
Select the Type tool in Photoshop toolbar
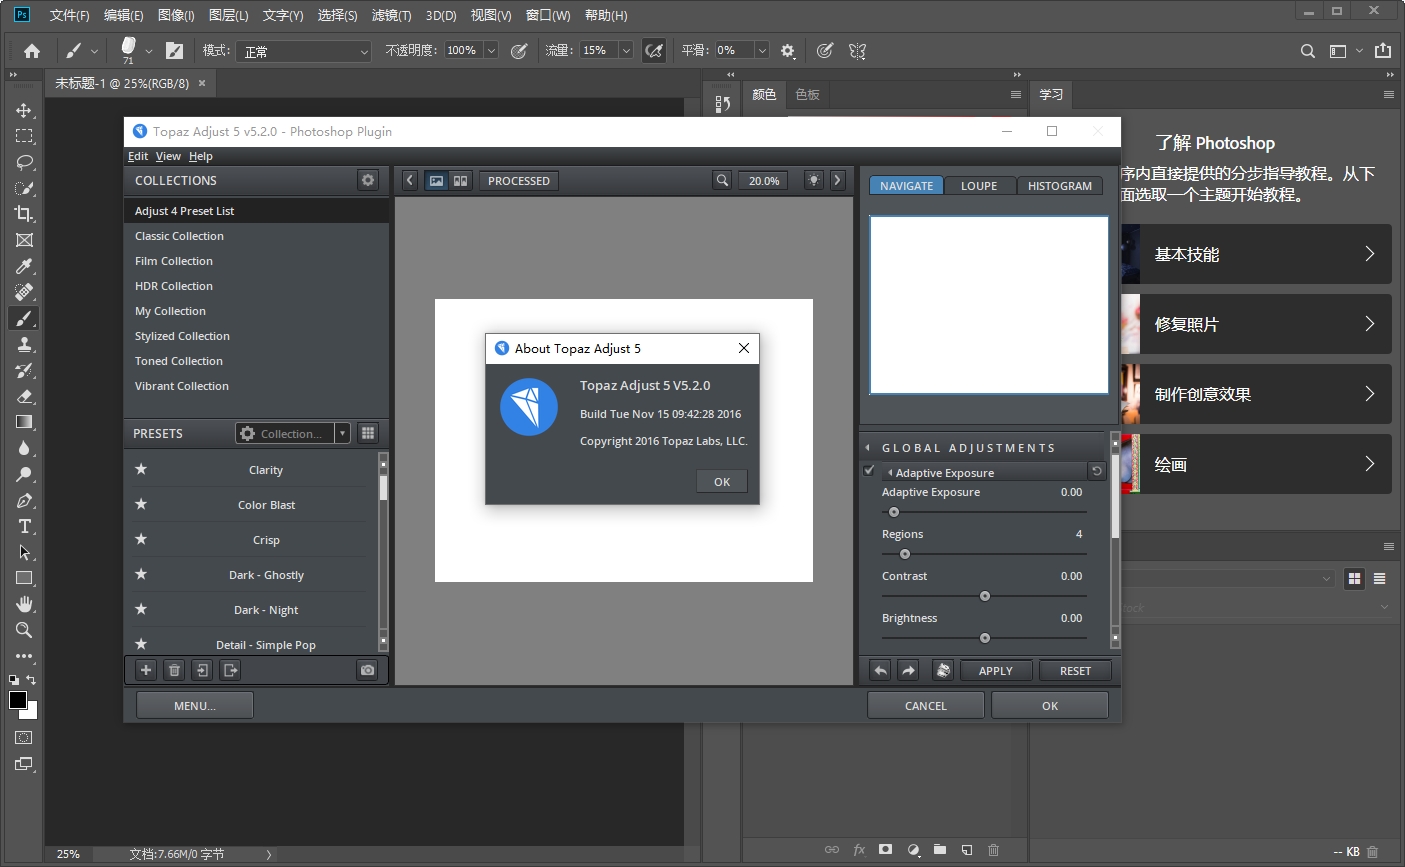(25, 527)
